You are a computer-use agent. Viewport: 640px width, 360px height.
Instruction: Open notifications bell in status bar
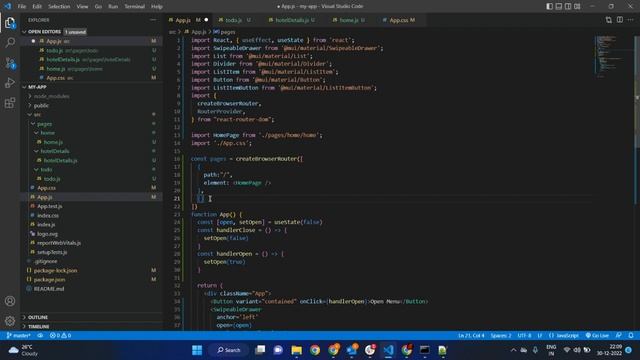click(x=631, y=336)
